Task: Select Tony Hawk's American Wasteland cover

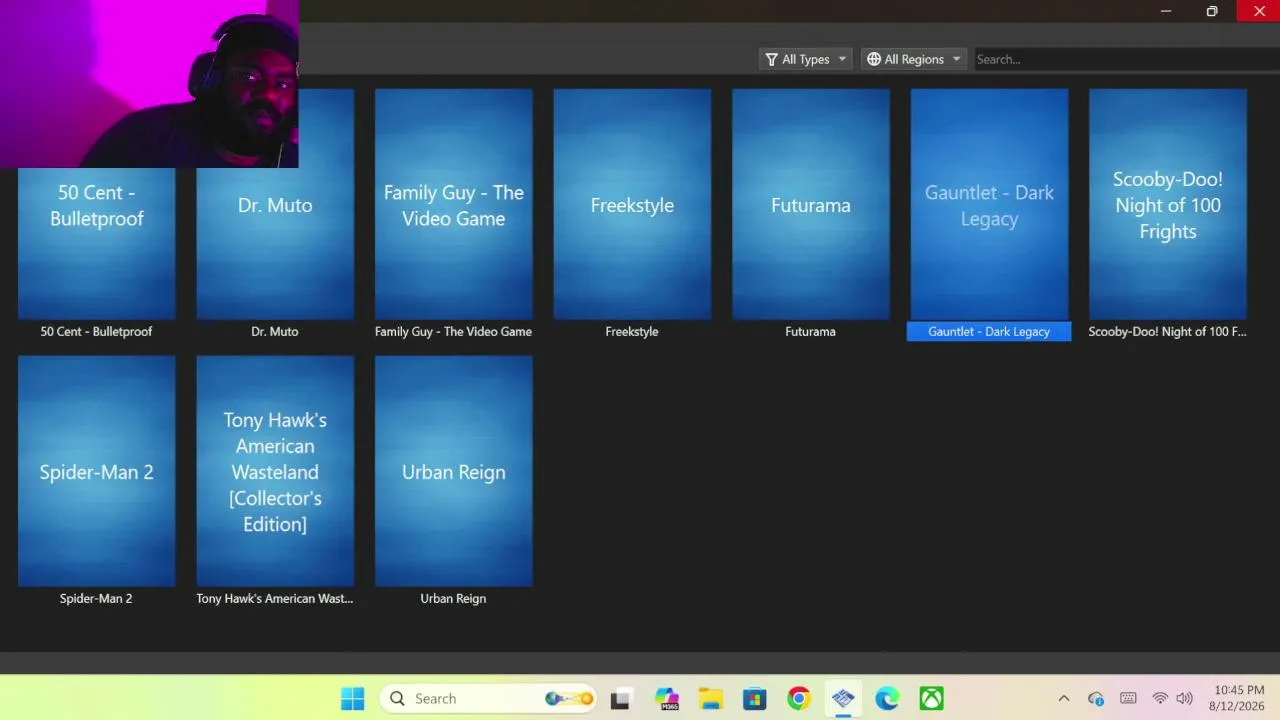Action: (x=275, y=471)
